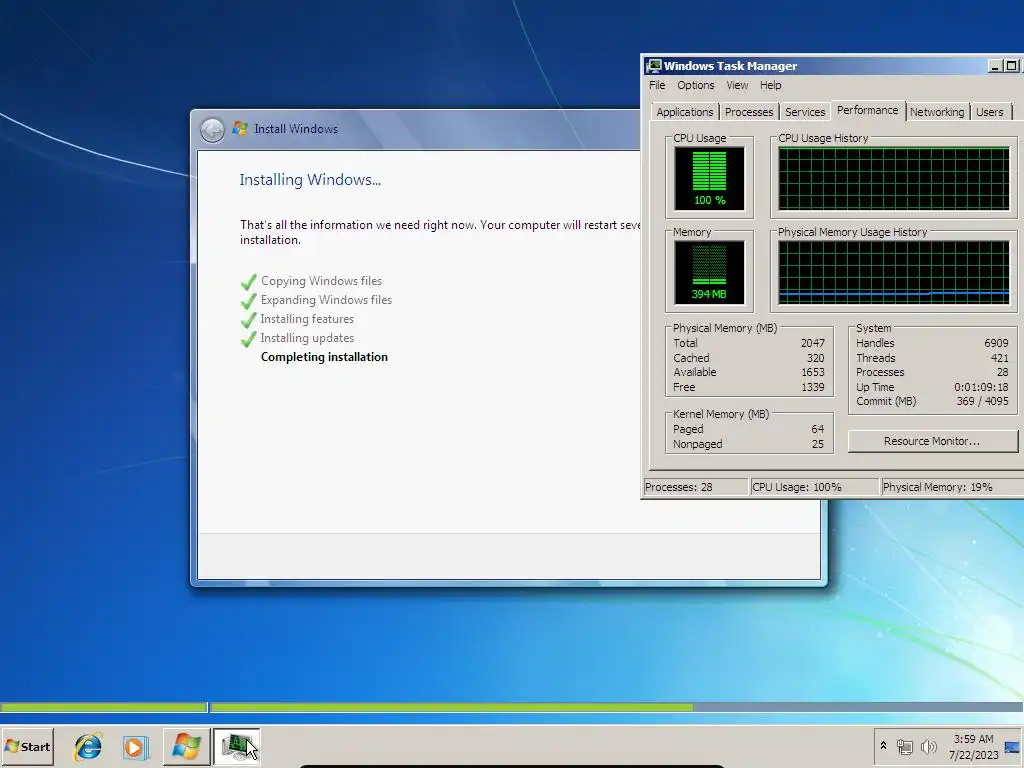Maximize the Task Manager window
The height and width of the screenshot is (768, 1024).
(1011, 66)
